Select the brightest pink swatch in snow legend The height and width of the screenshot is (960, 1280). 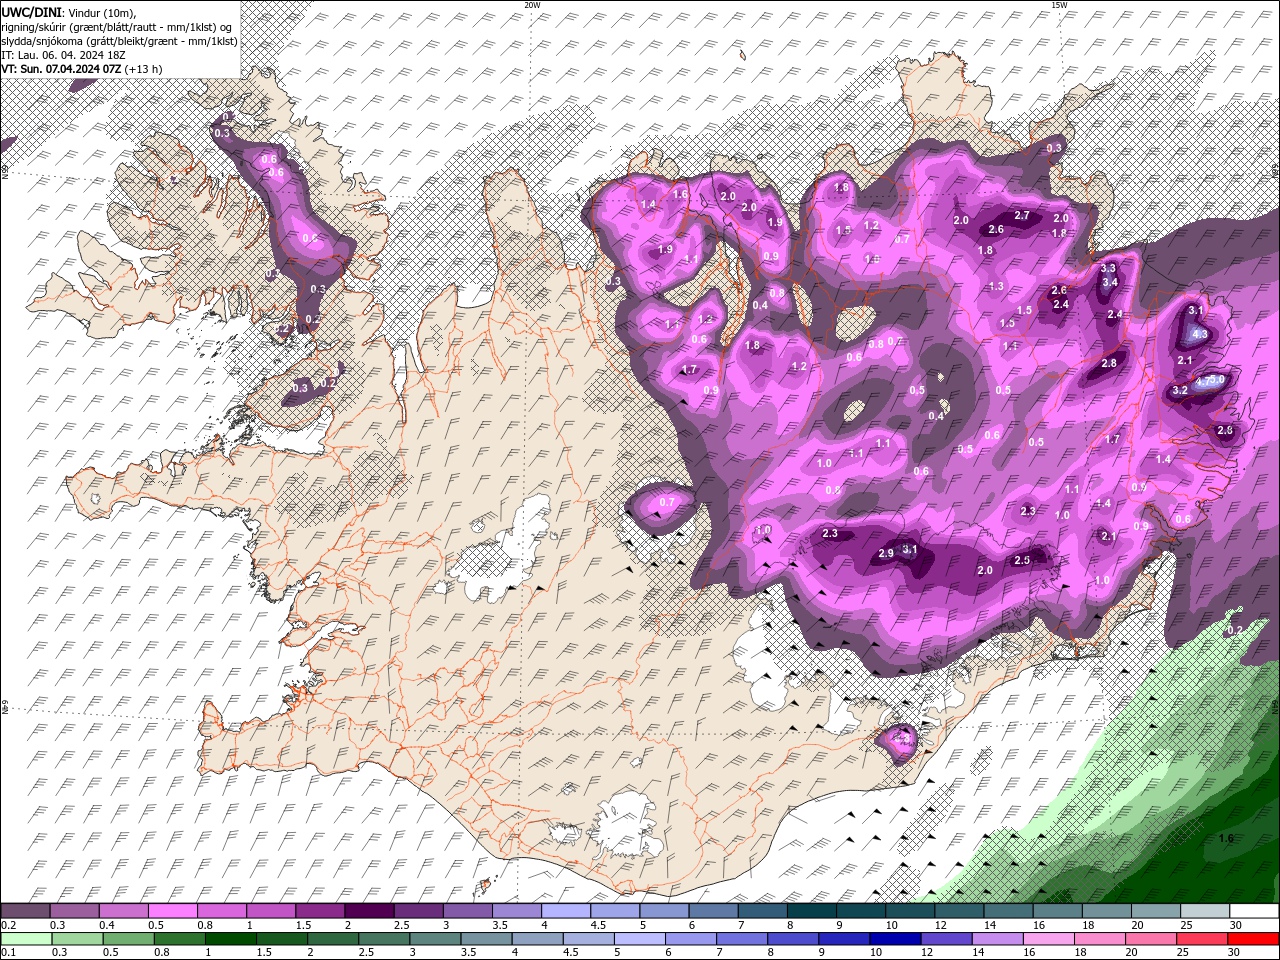[172, 911]
